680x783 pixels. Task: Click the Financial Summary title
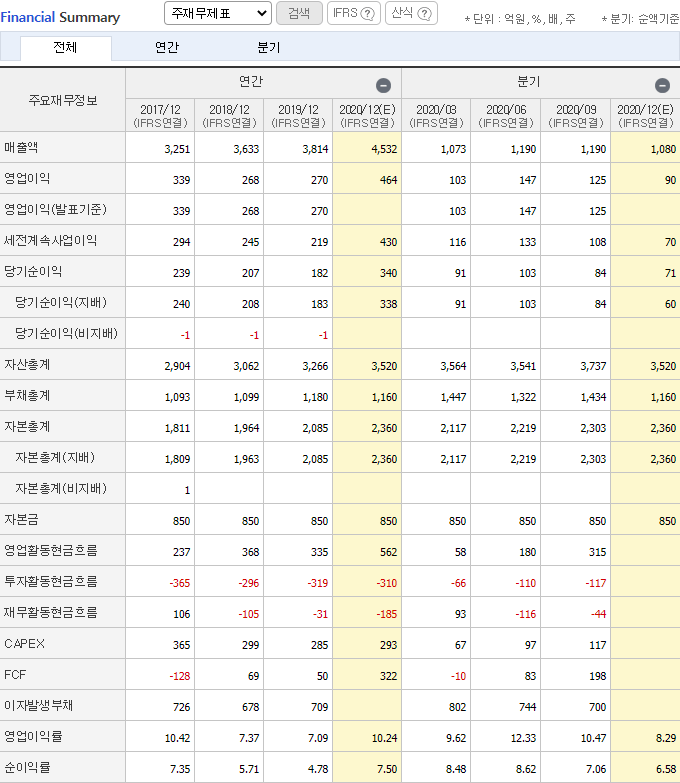coord(60,17)
